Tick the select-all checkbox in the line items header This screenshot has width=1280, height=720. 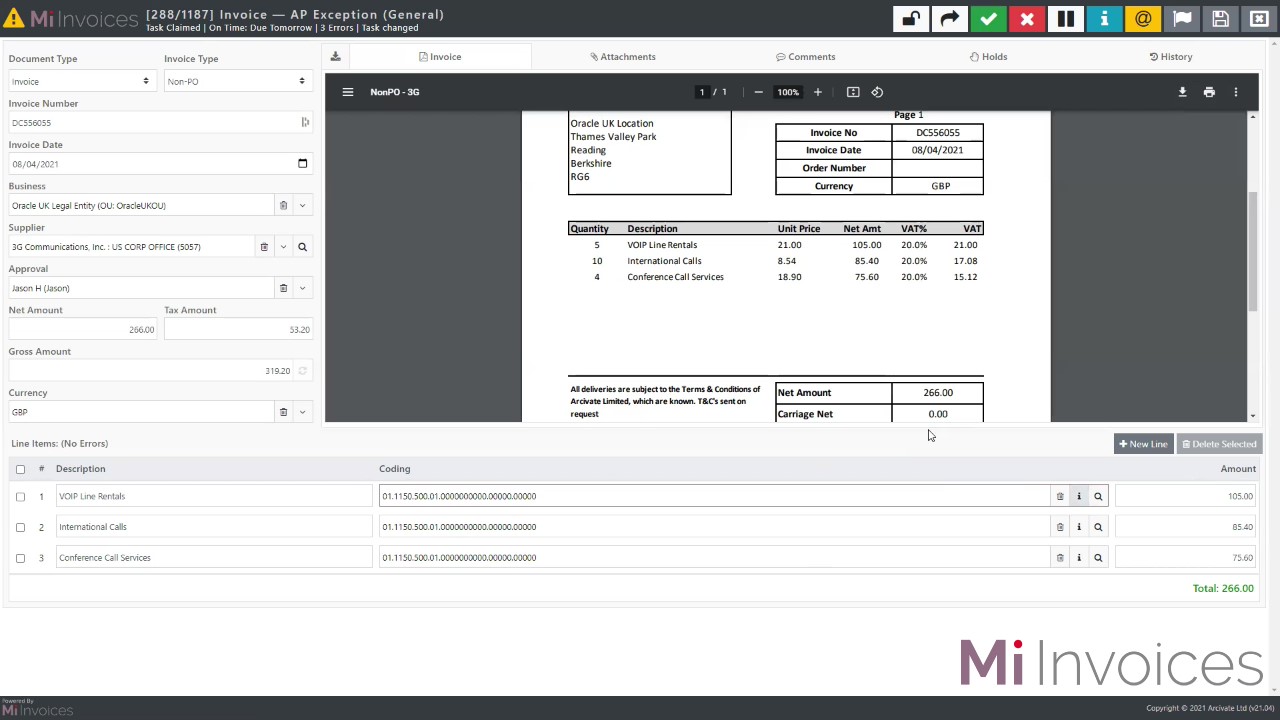point(20,468)
